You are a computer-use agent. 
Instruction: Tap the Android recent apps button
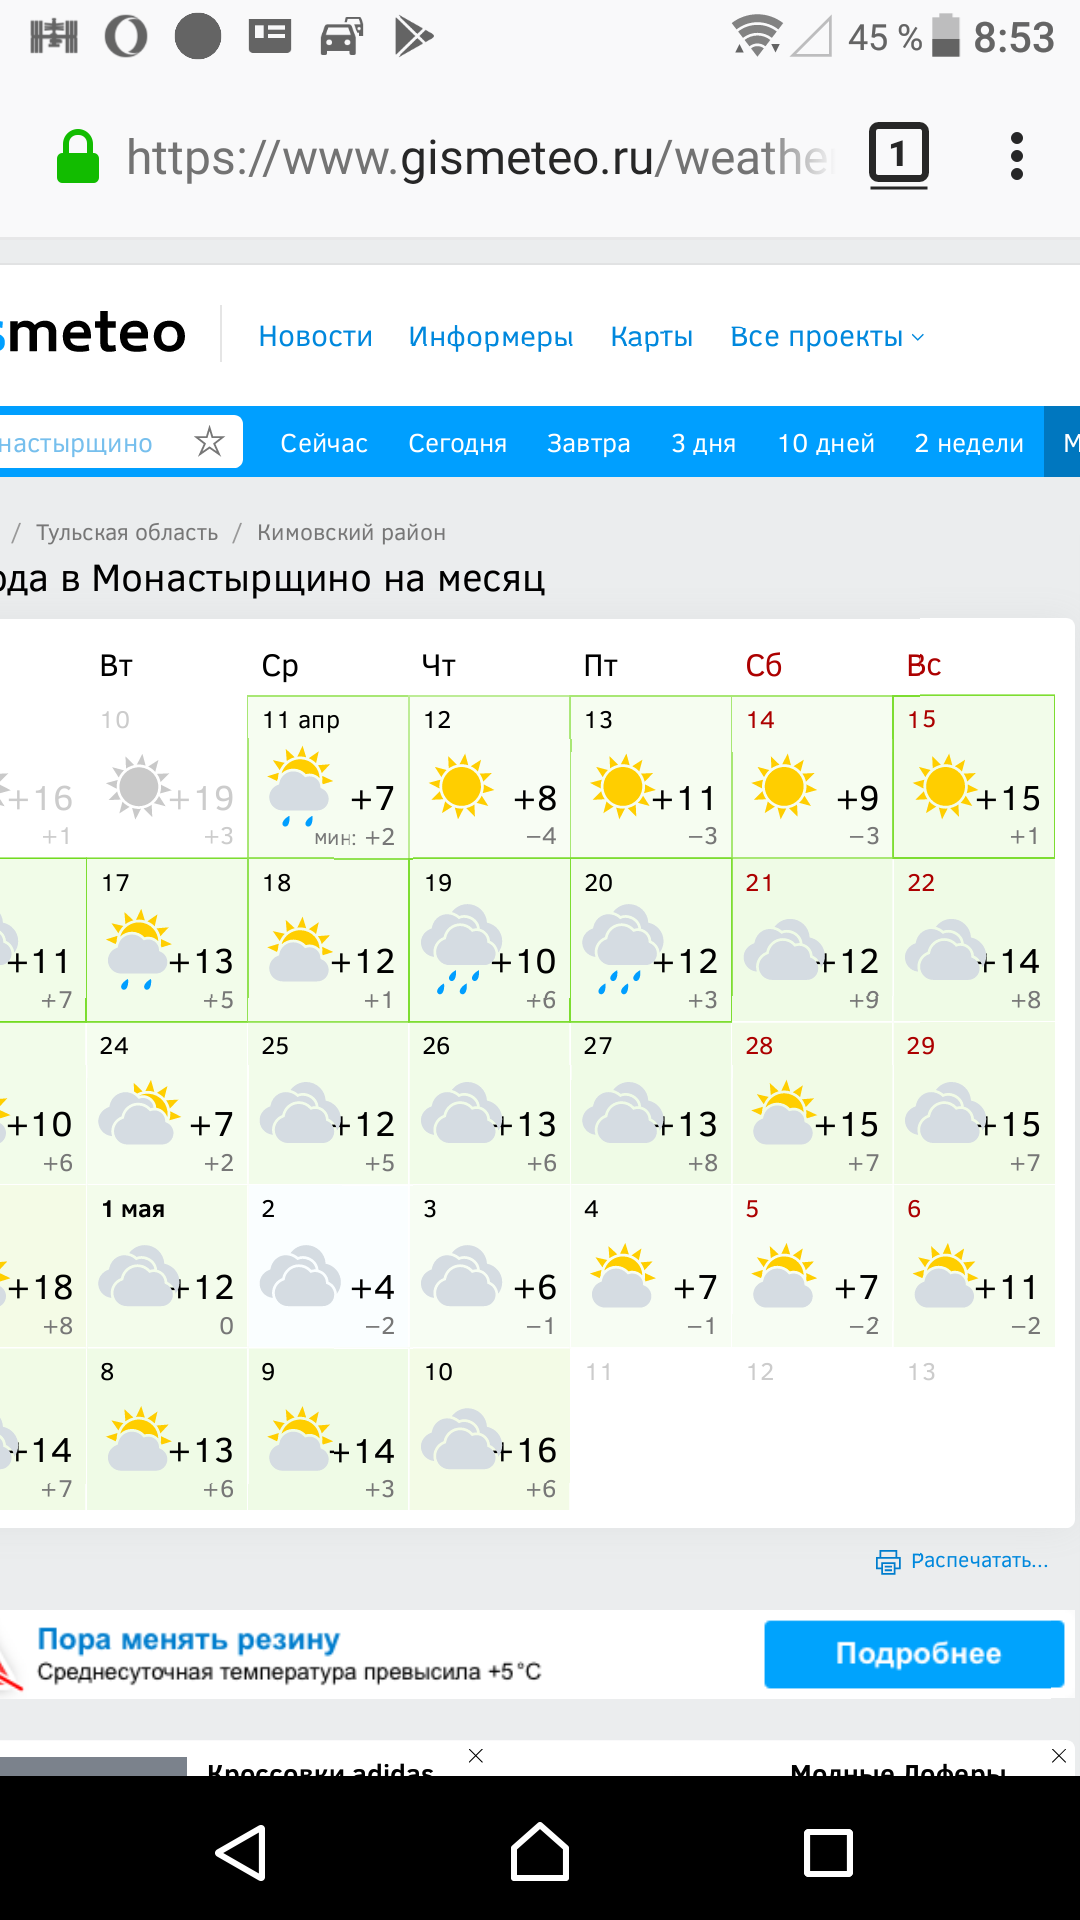tap(828, 1852)
